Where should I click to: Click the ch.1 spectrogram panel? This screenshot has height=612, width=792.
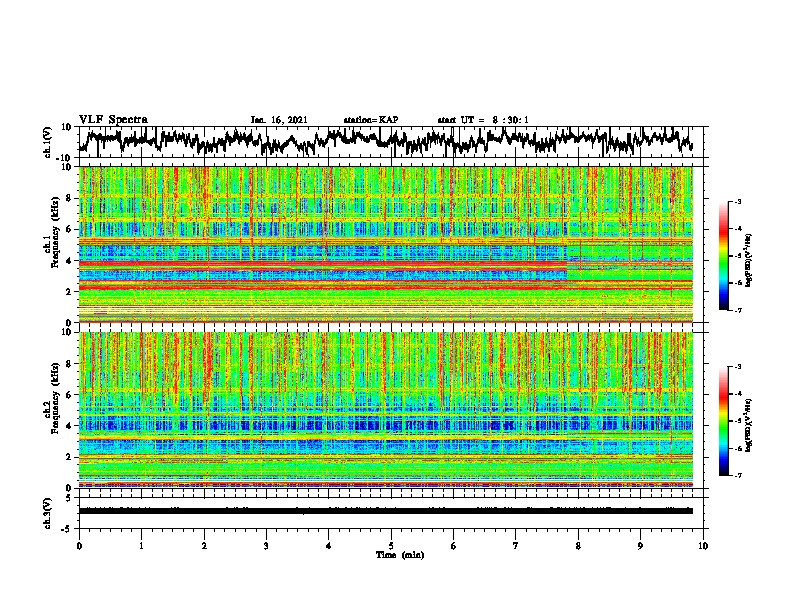[x=385, y=244]
